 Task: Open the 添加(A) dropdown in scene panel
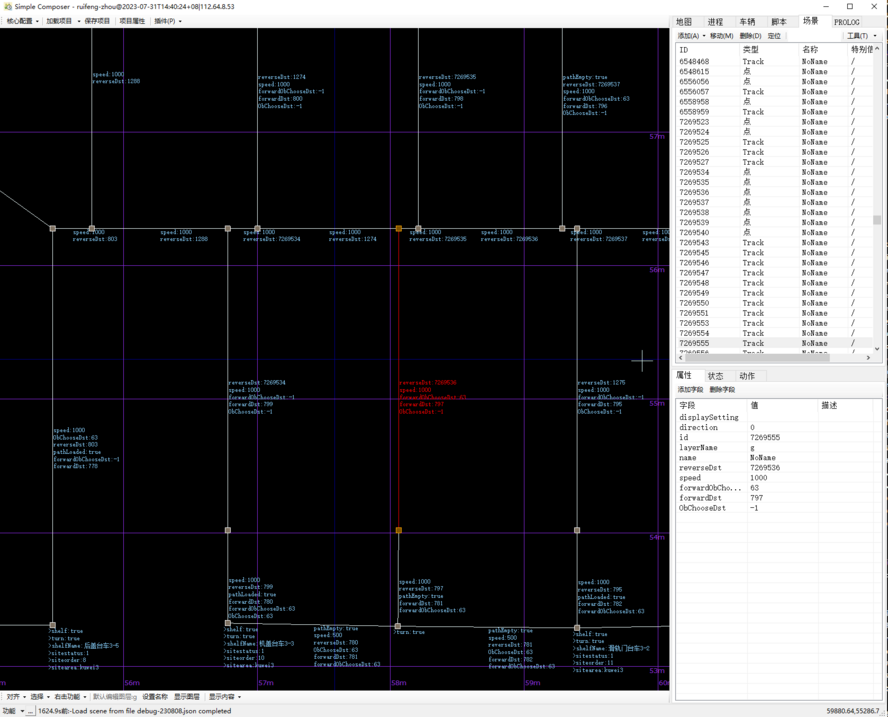pyautogui.click(x=691, y=36)
